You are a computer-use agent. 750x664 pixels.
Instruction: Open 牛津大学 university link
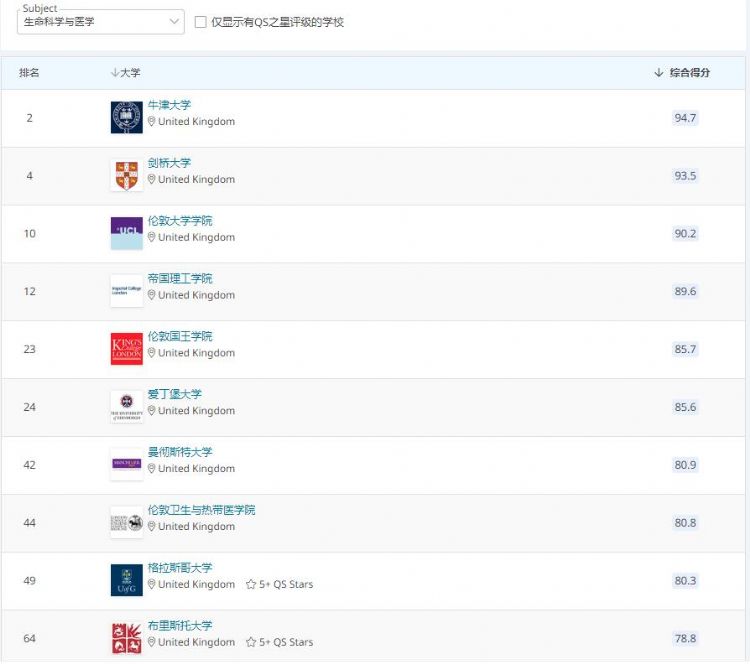pyautogui.click(x=169, y=105)
